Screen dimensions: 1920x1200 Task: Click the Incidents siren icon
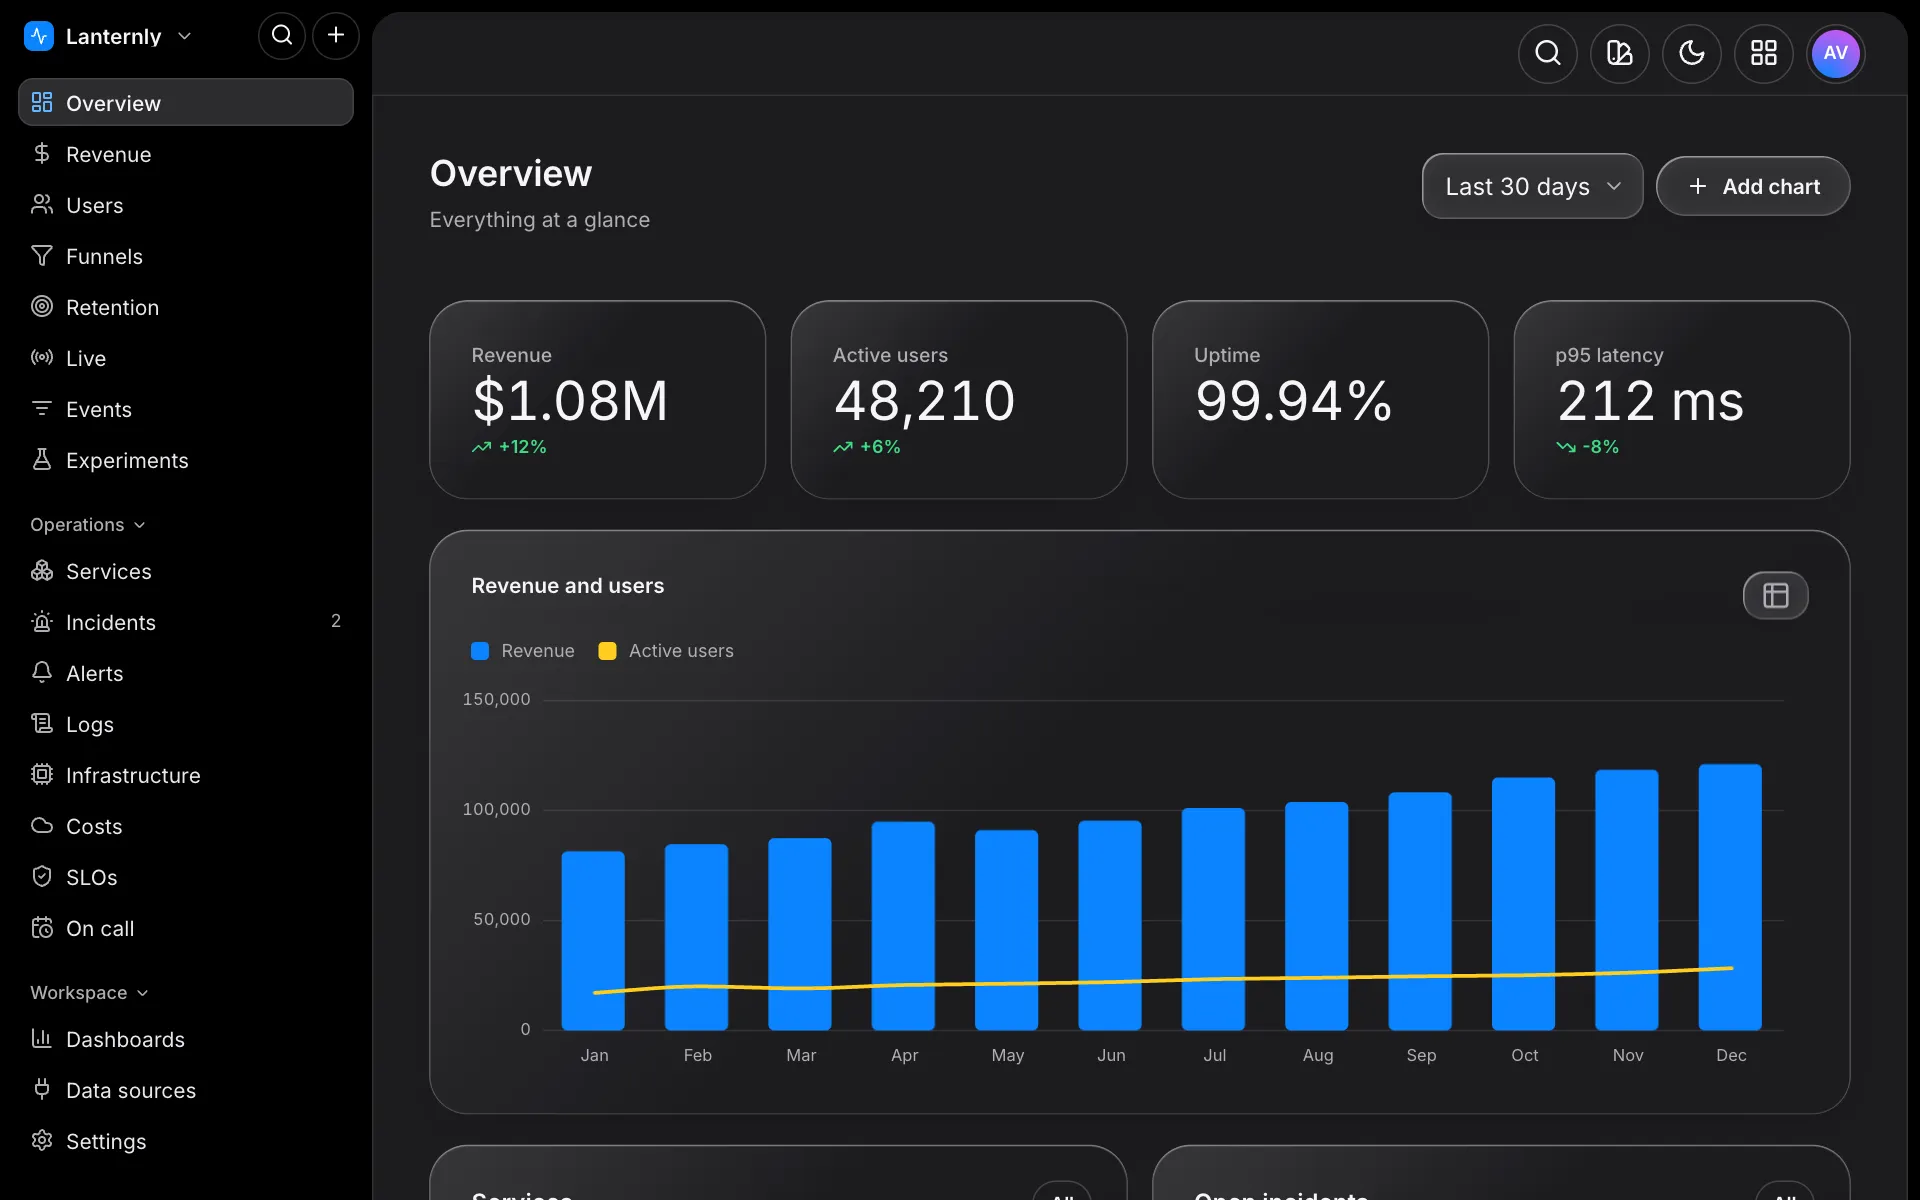[42, 621]
